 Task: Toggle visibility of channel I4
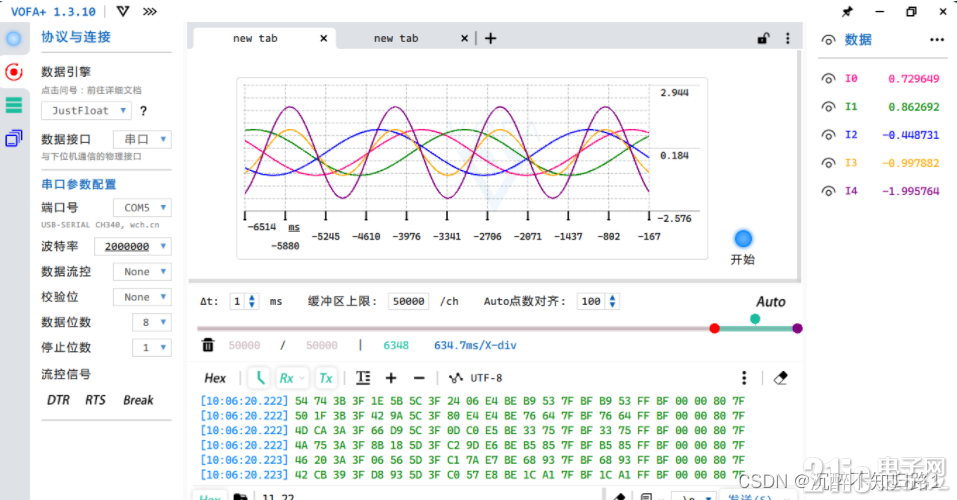point(828,191)
